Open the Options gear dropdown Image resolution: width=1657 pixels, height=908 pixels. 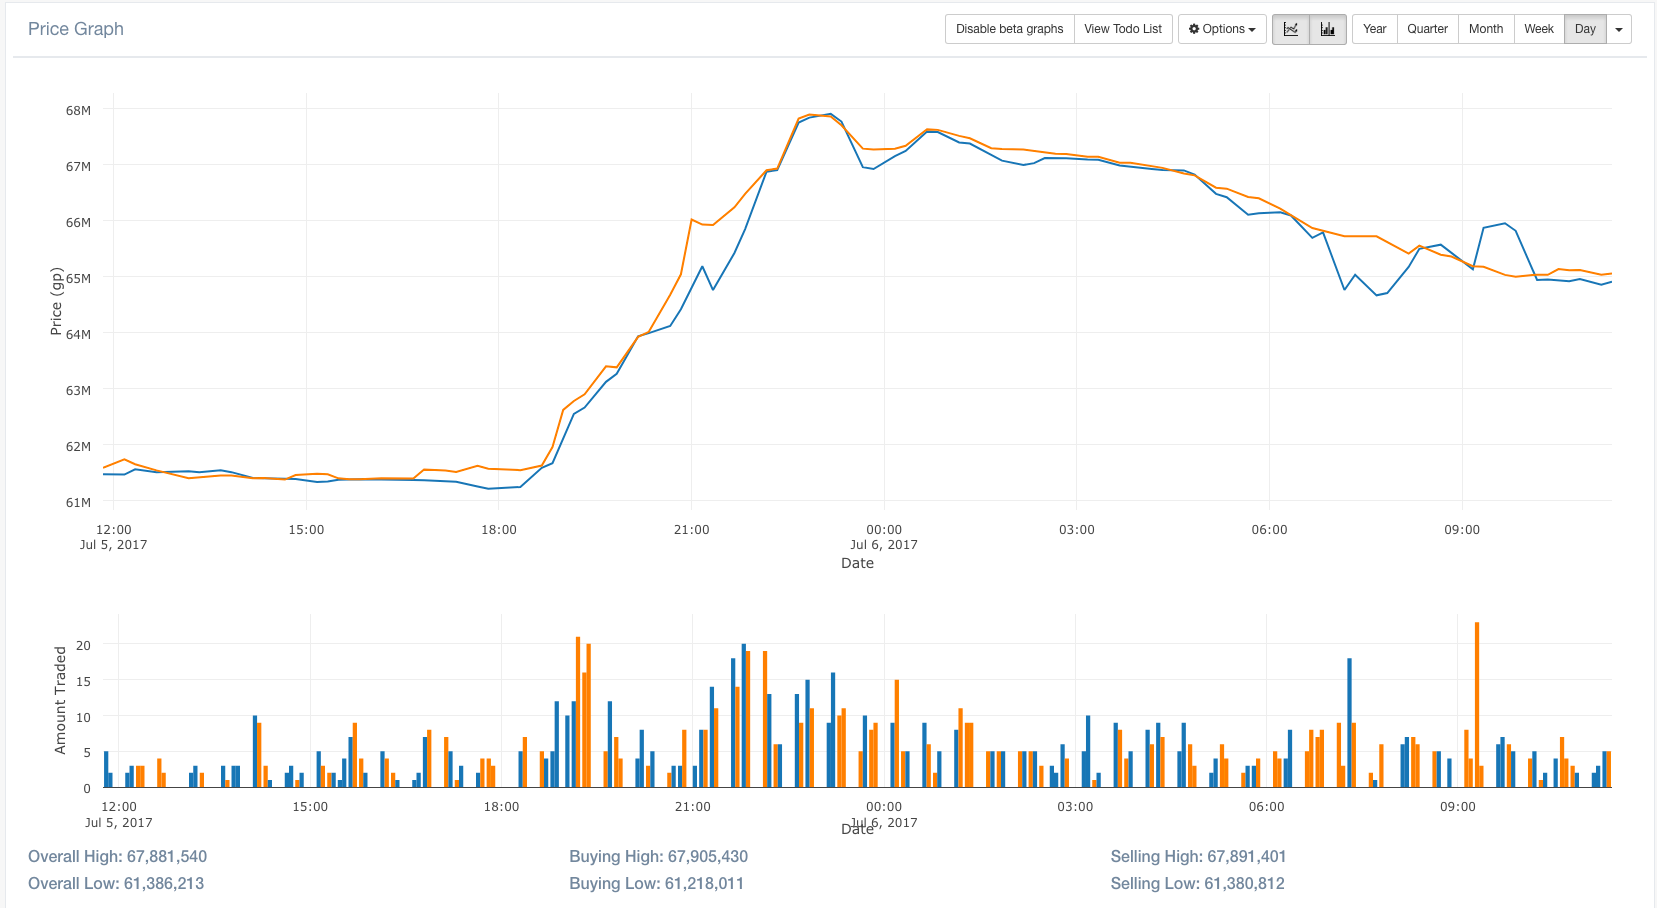coord(1222,29)
